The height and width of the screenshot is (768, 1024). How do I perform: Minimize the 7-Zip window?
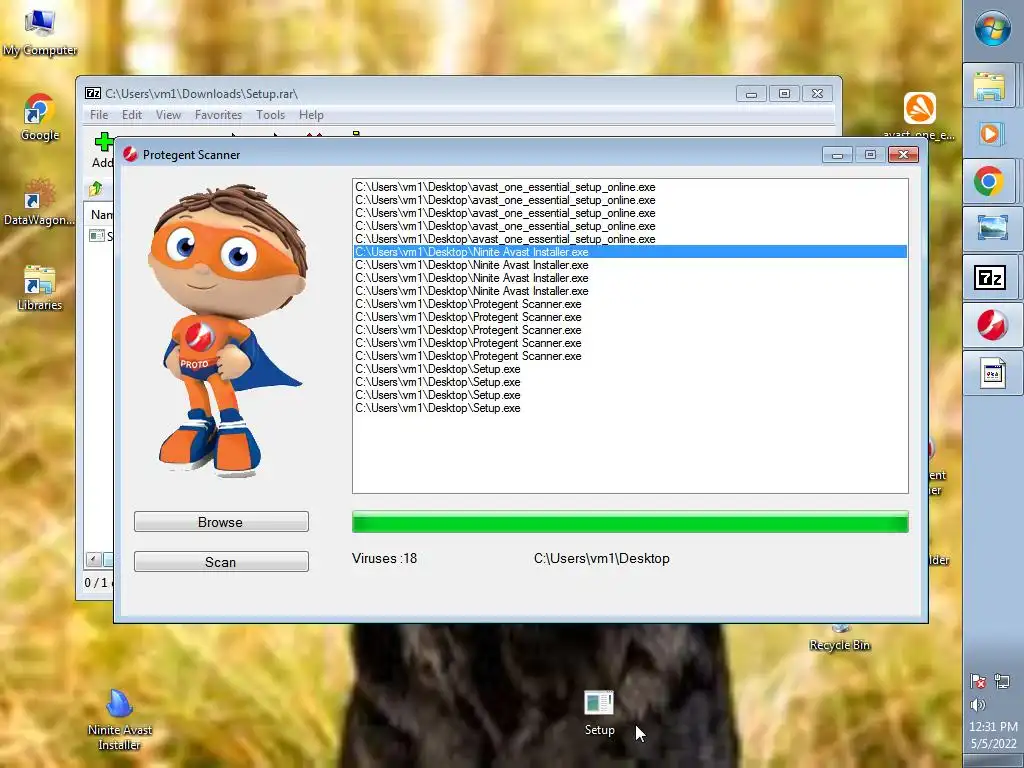coord(751,94)
